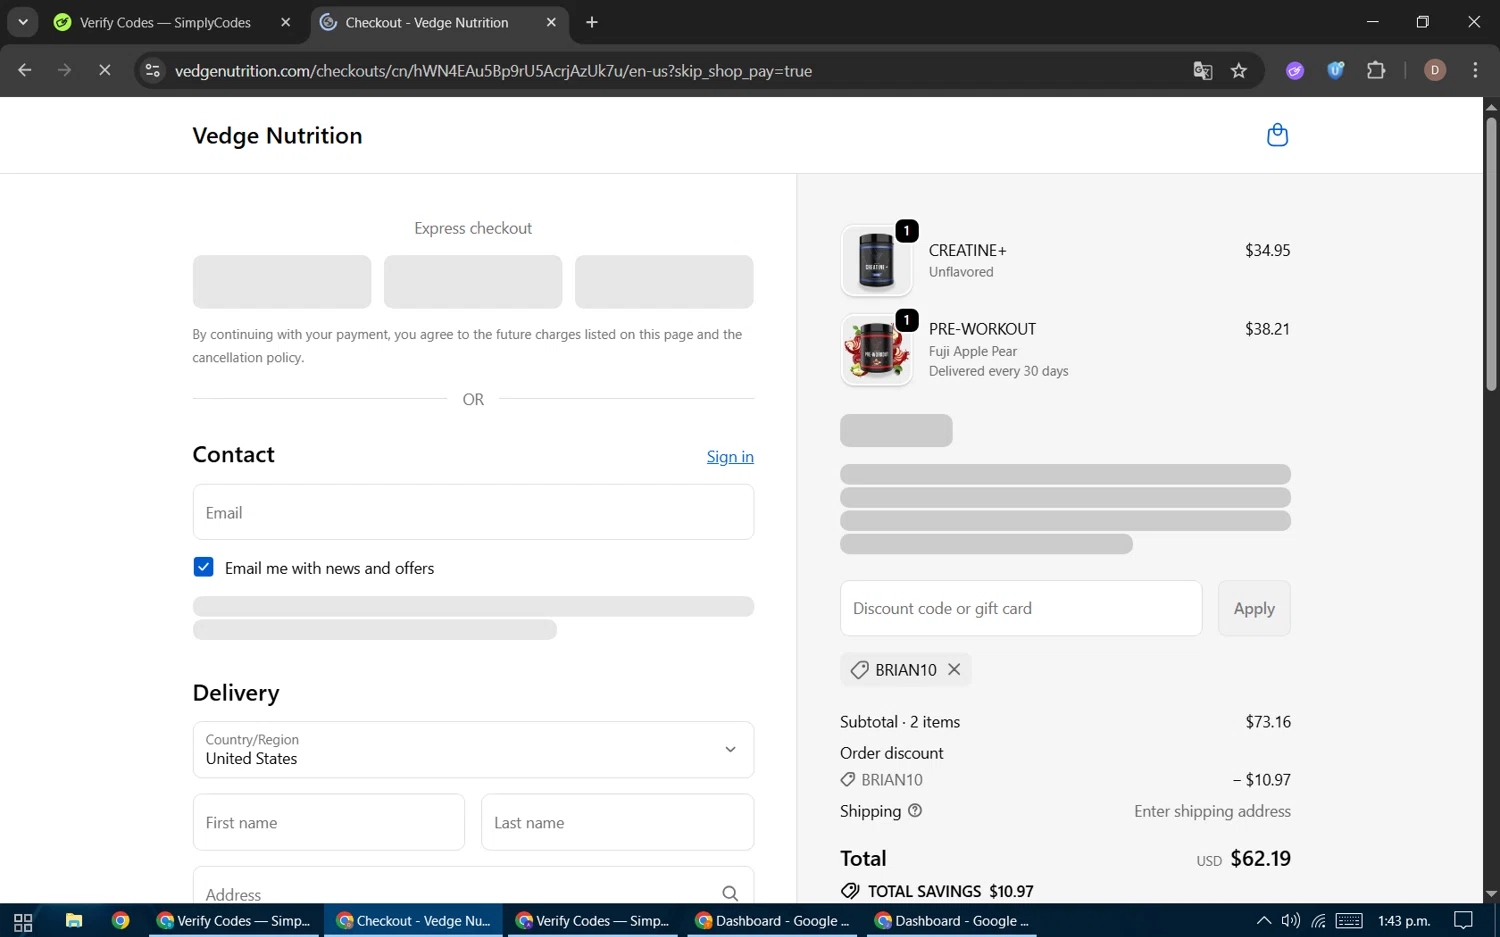Open Windows Task View on taskbar

pos(23,921)
